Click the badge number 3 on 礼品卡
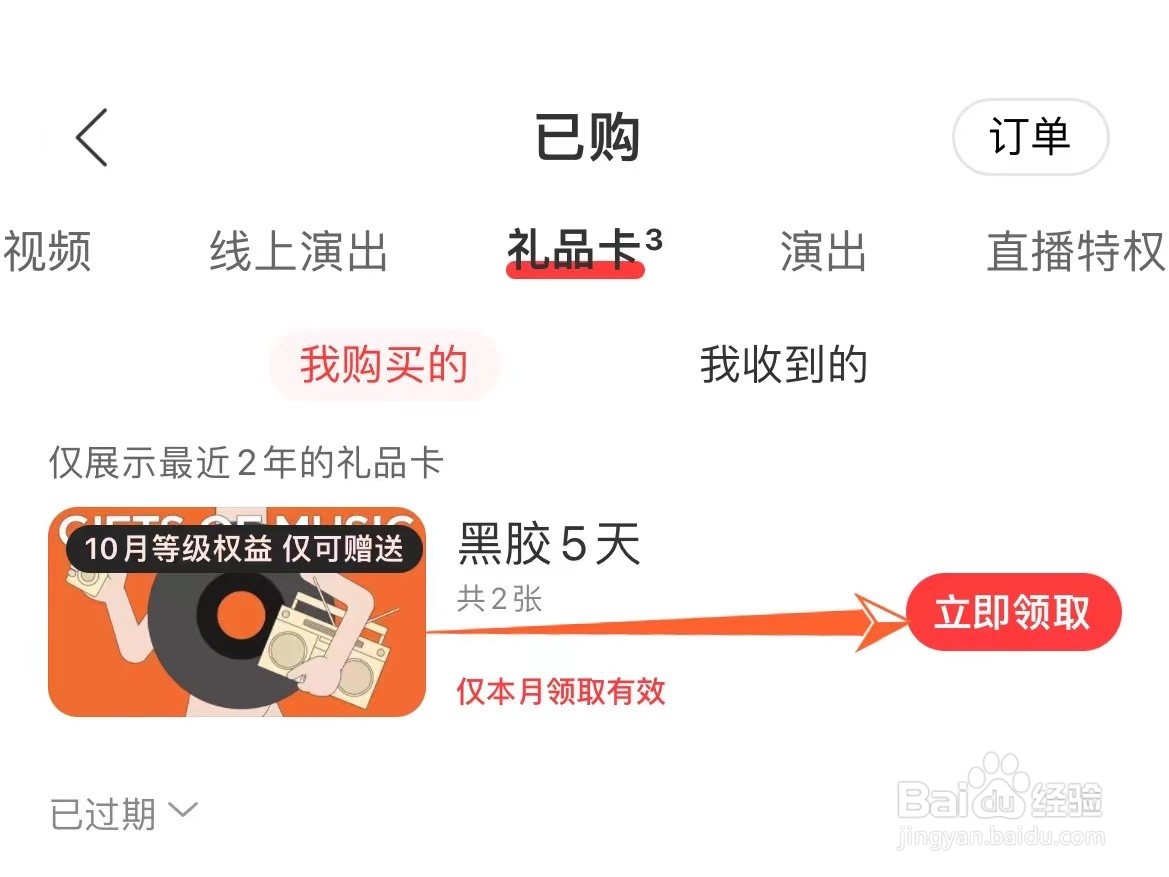The image size is (1169, 877). pos(654,239)
